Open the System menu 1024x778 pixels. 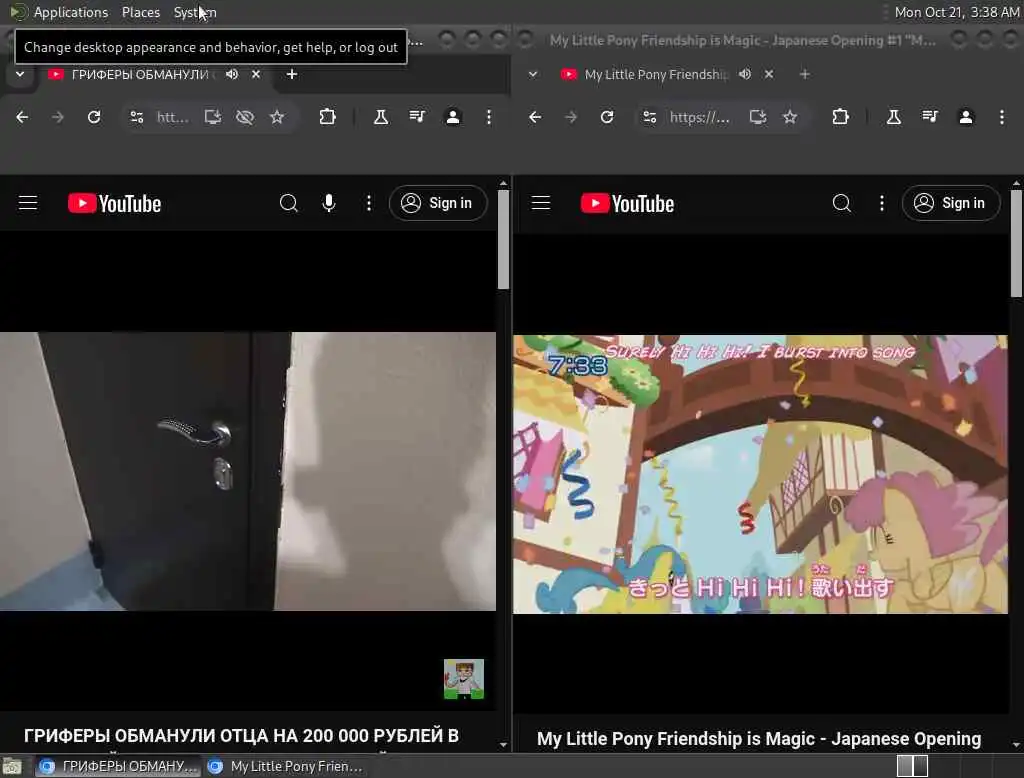point(195,12)
